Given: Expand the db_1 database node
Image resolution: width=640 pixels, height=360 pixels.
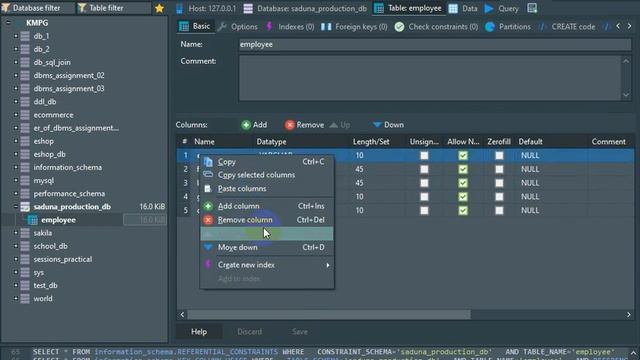Looking at the screenshot, I should [x=16, y=36].
